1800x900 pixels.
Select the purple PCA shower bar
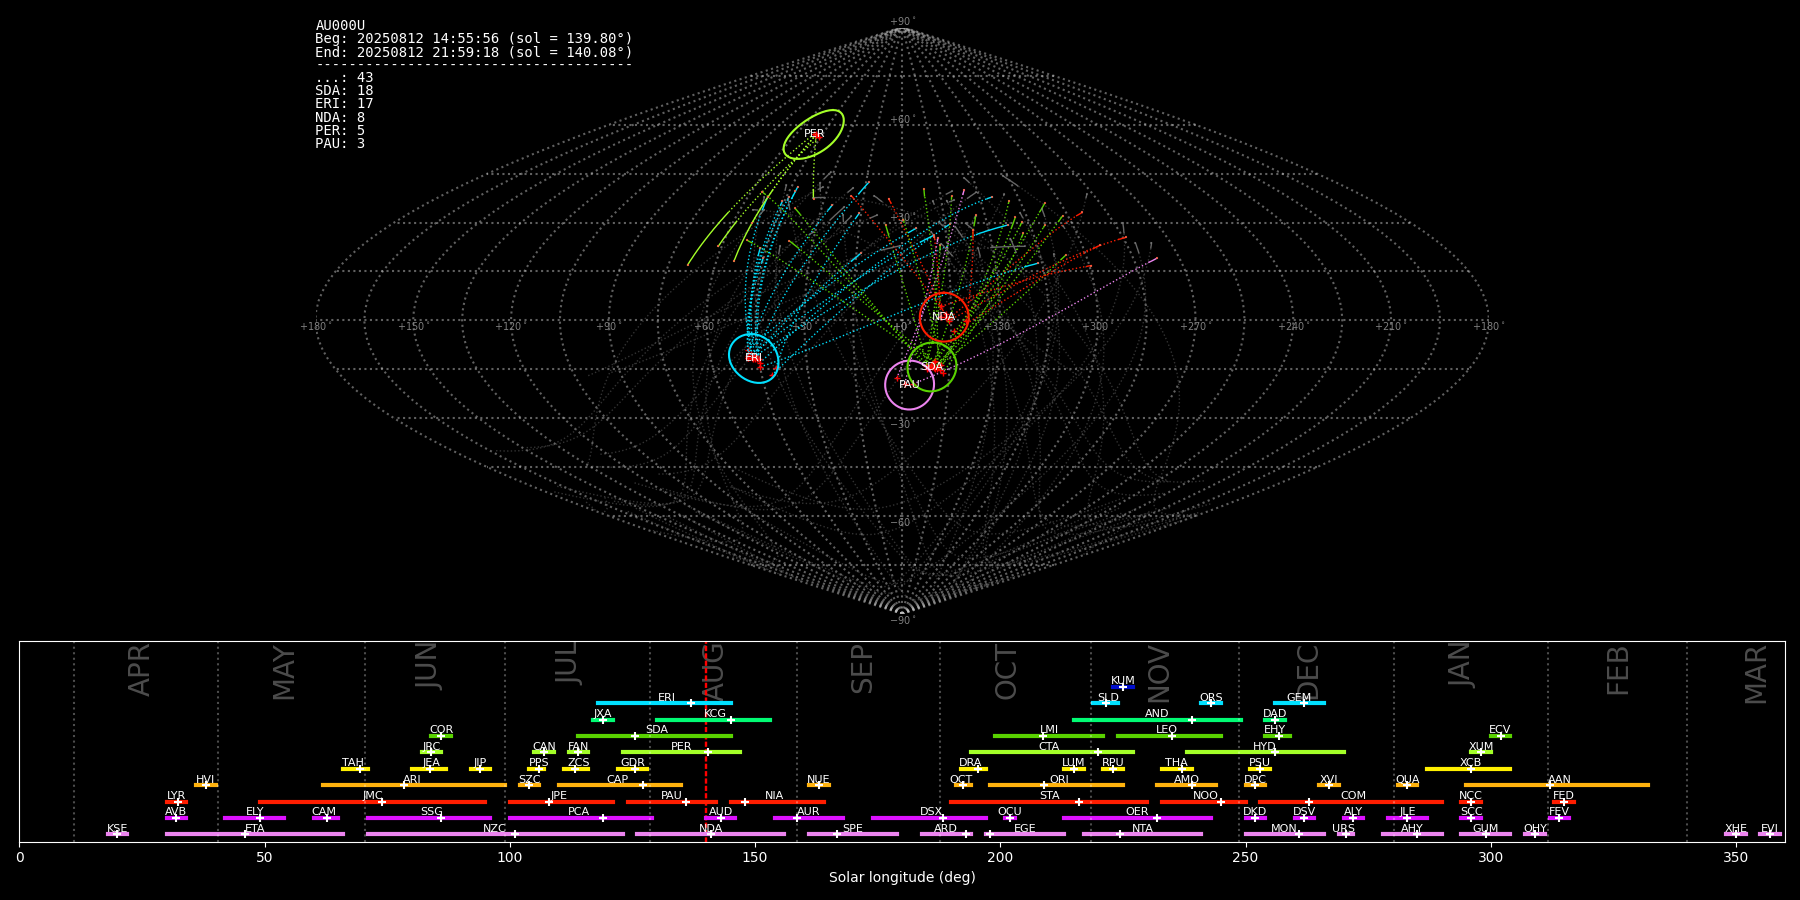580,818
